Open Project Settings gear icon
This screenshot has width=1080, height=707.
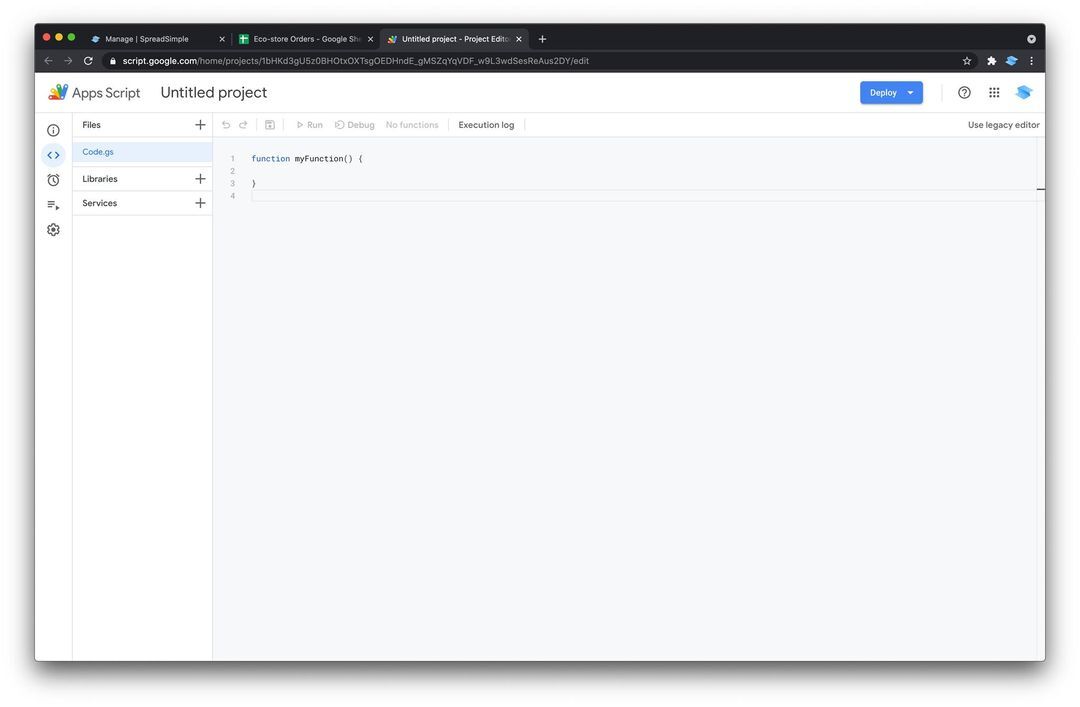pyautogui.click(x=53, y=229)
